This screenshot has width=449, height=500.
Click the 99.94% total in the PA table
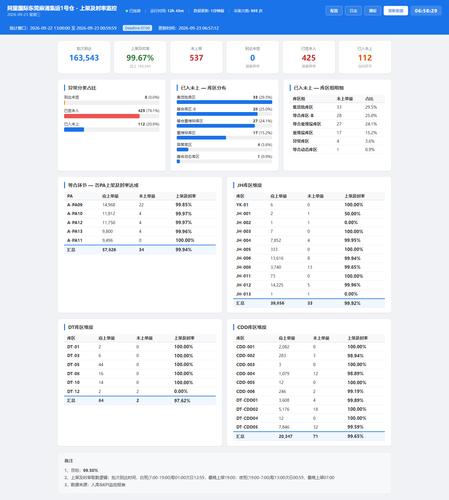point(184,250)
